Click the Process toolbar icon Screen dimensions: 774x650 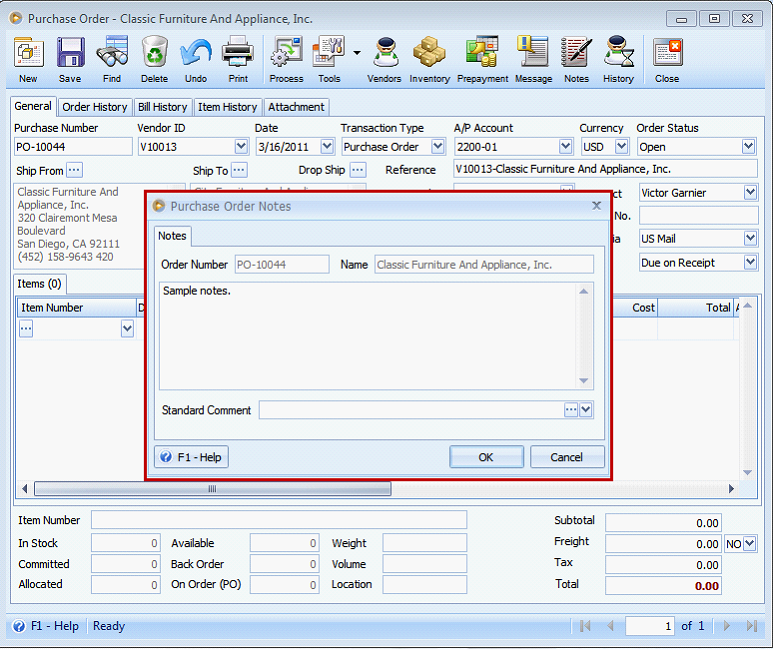click(286, 59)
